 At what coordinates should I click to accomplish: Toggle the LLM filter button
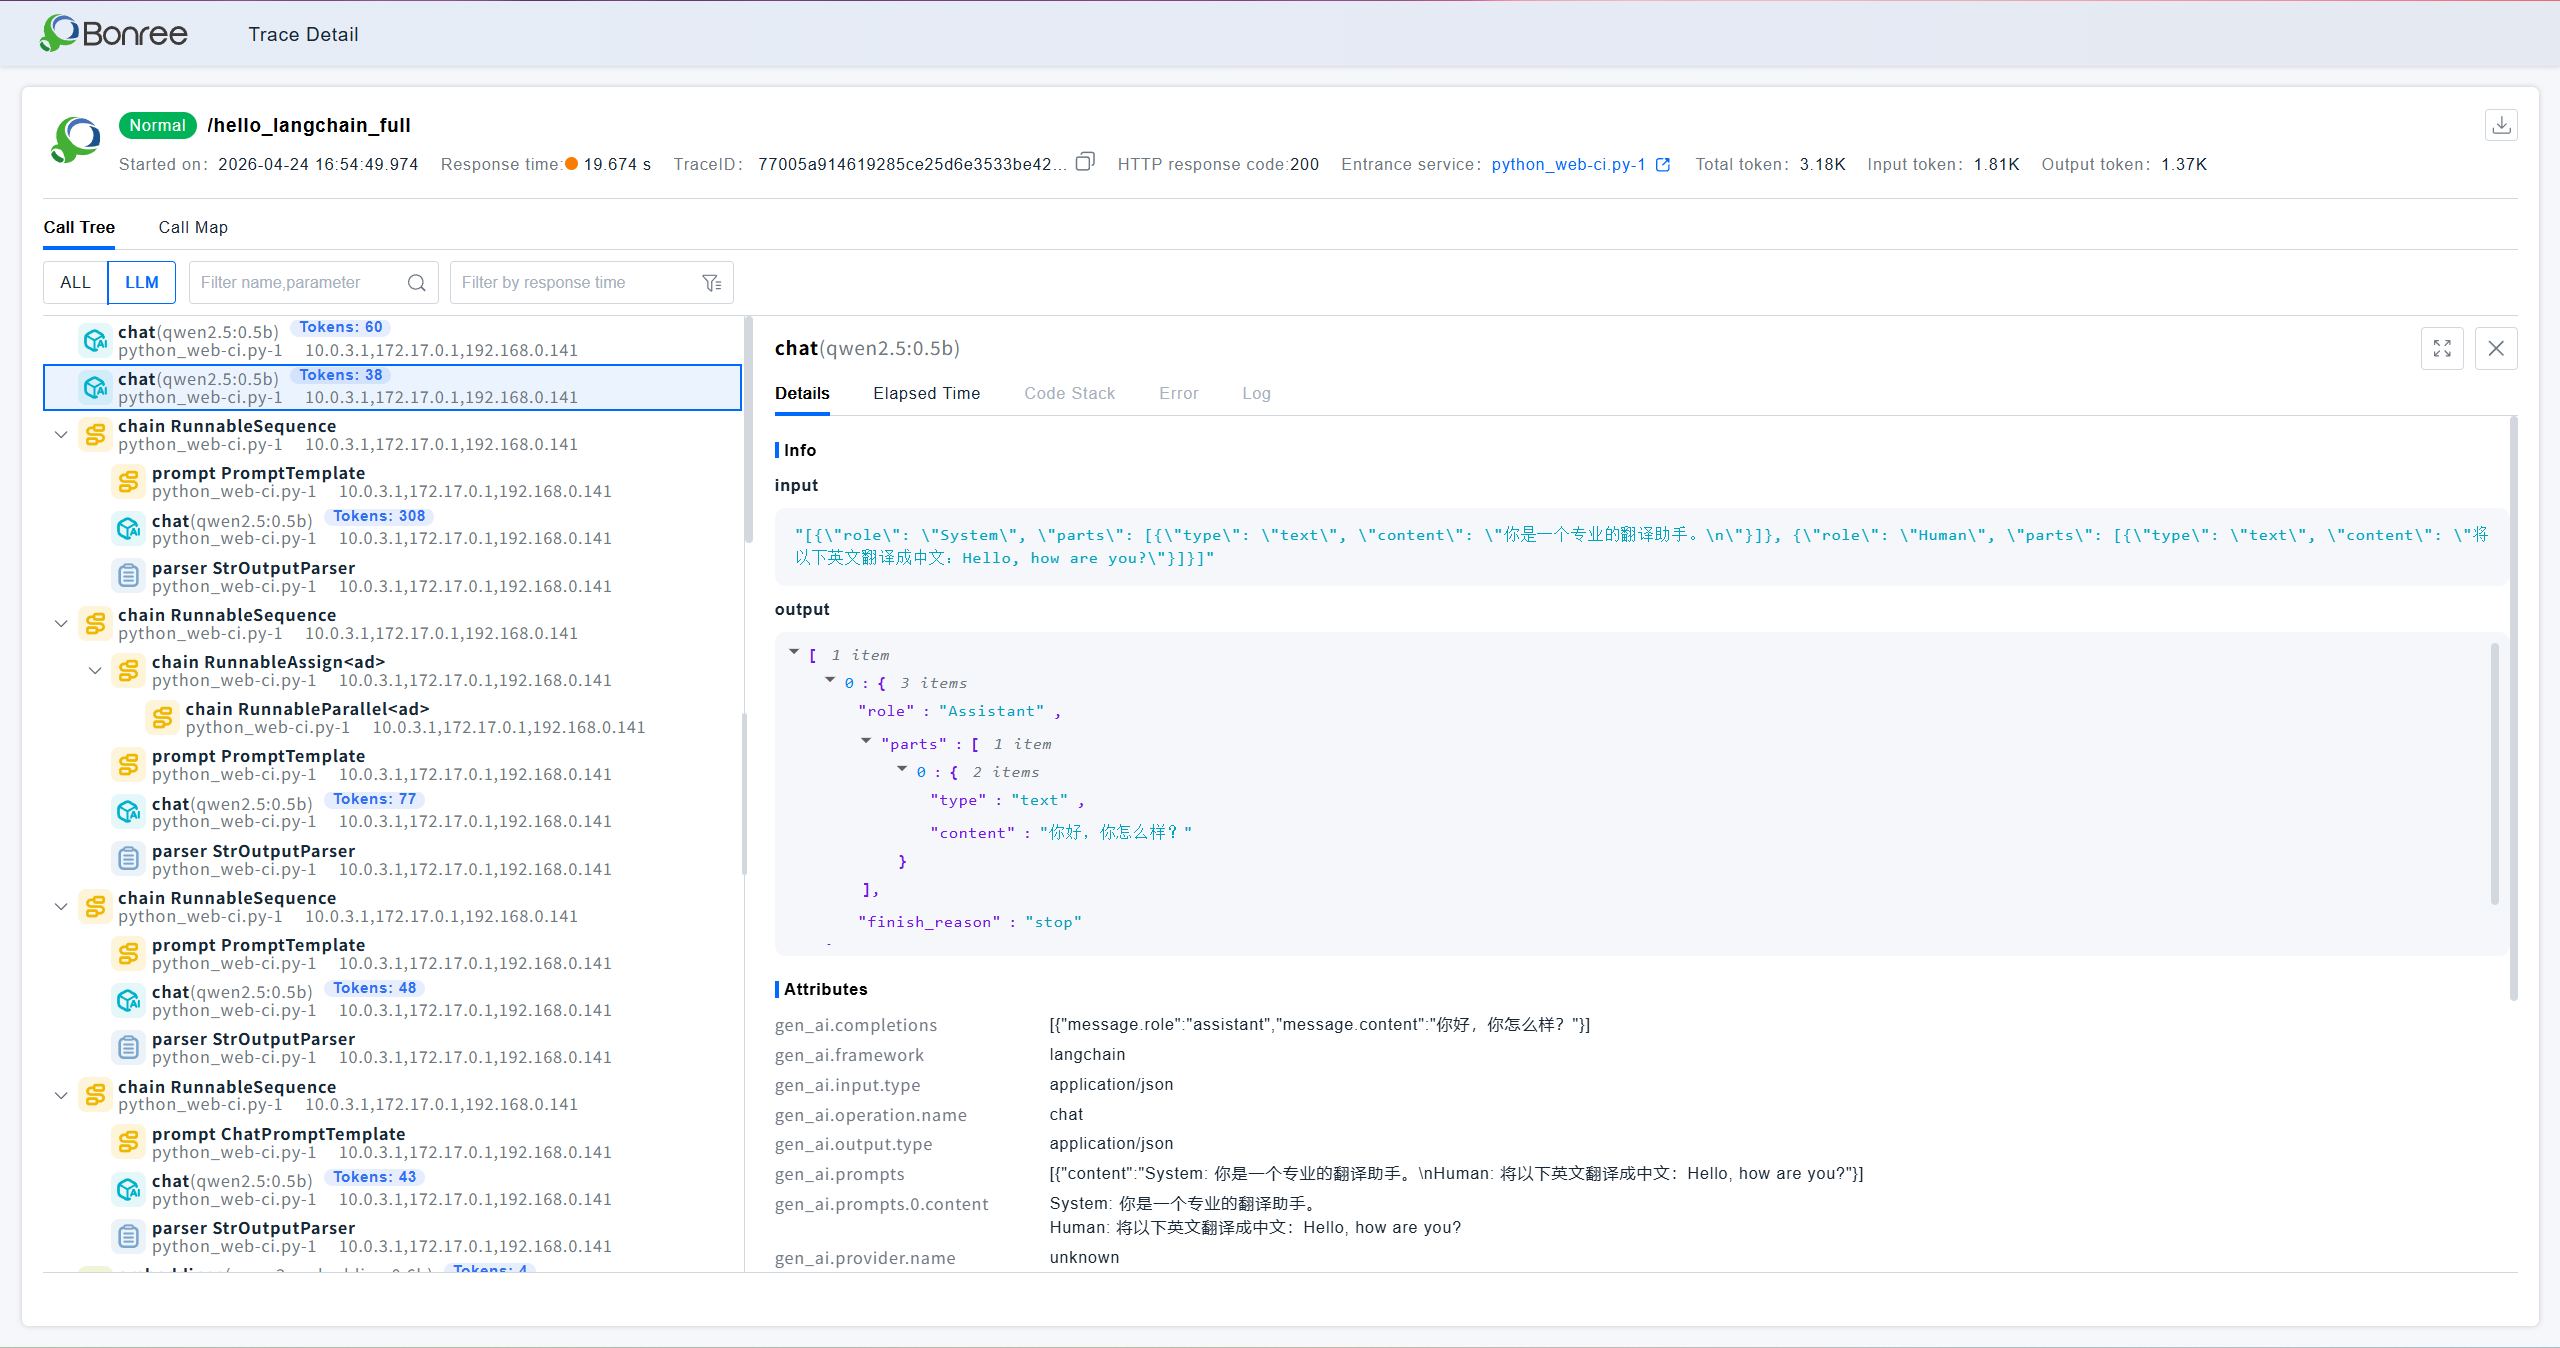coord(142,282)
